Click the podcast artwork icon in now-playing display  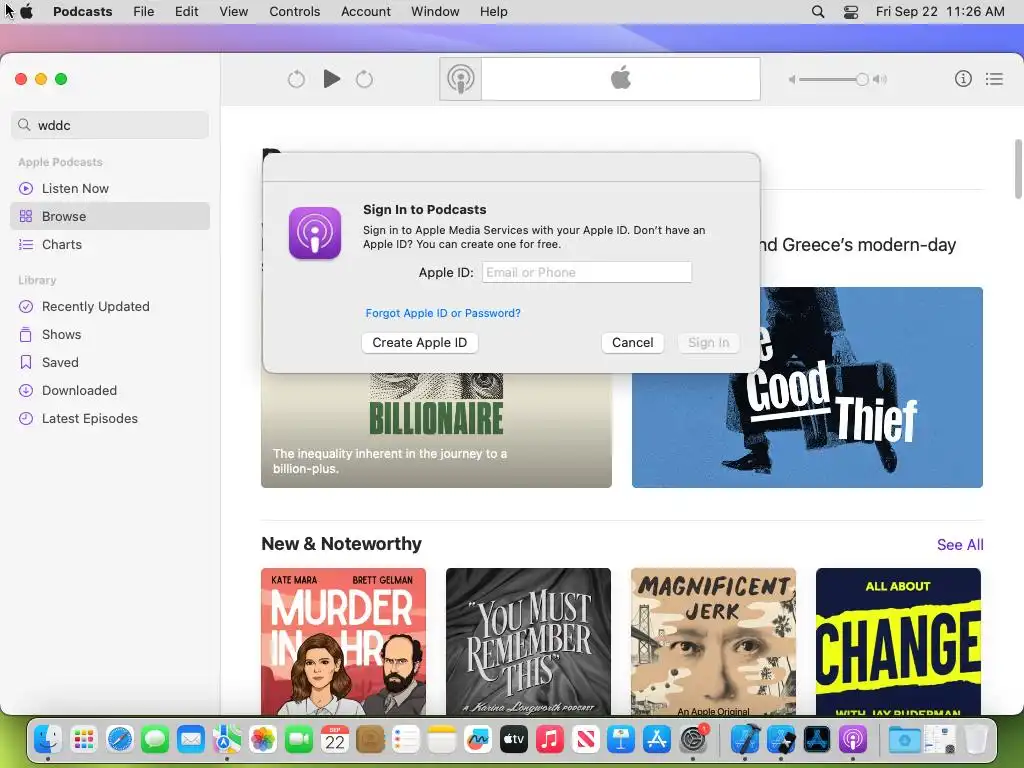460,79
